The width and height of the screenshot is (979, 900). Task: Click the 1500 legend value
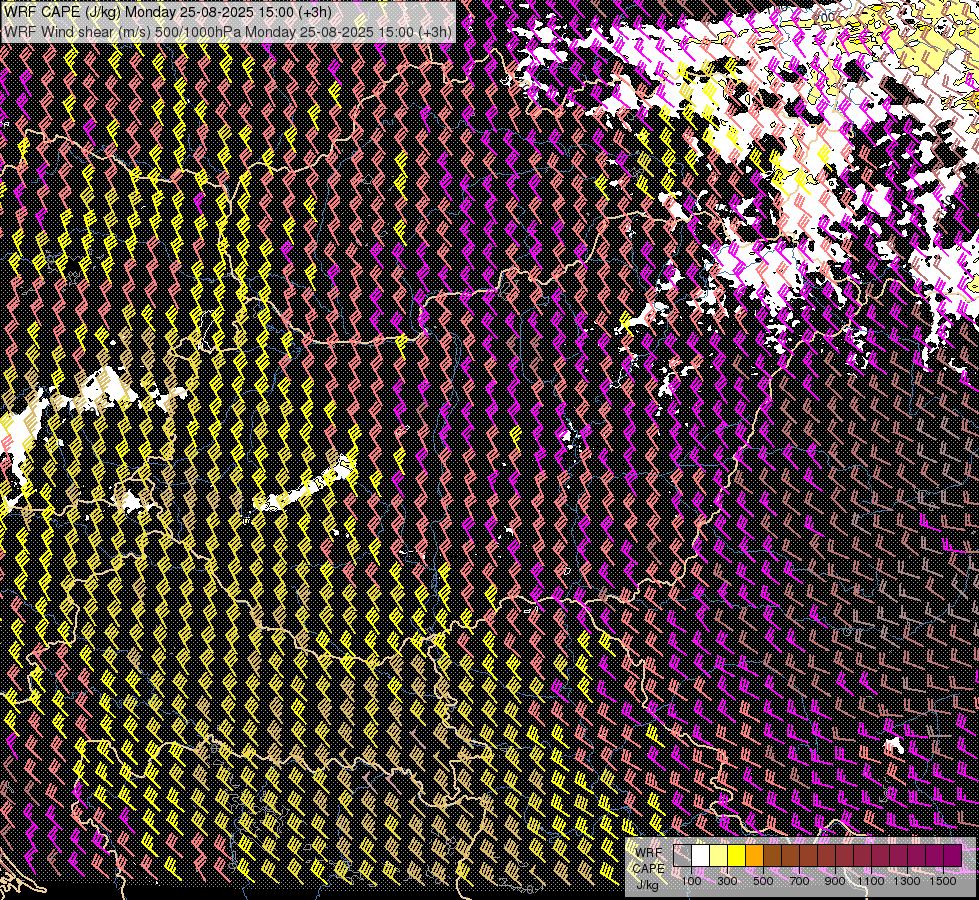coord(943,881)
